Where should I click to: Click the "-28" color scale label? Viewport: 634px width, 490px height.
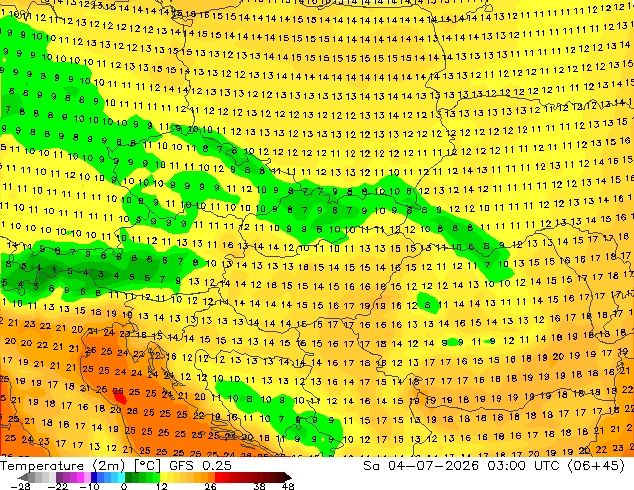[20, 486]
